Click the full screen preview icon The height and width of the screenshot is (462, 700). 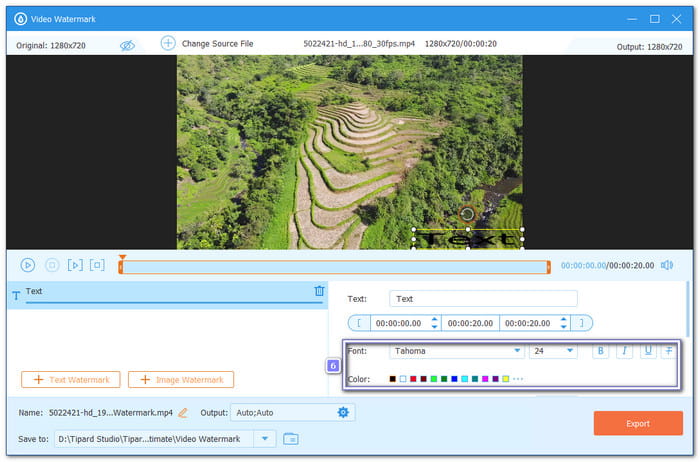point(97,265)
